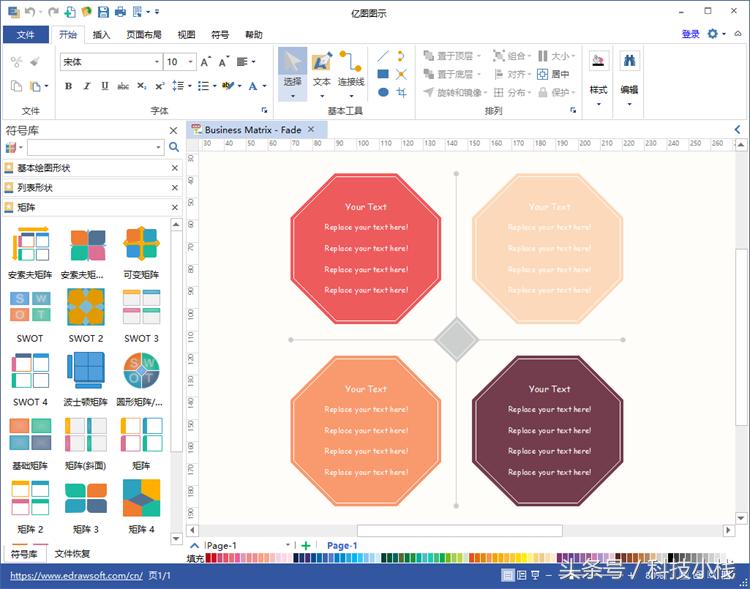The height and width of the screenshot is (589, 750).
Task: Open the font name dropdown 宋体
Action: [x=155, y=62]
